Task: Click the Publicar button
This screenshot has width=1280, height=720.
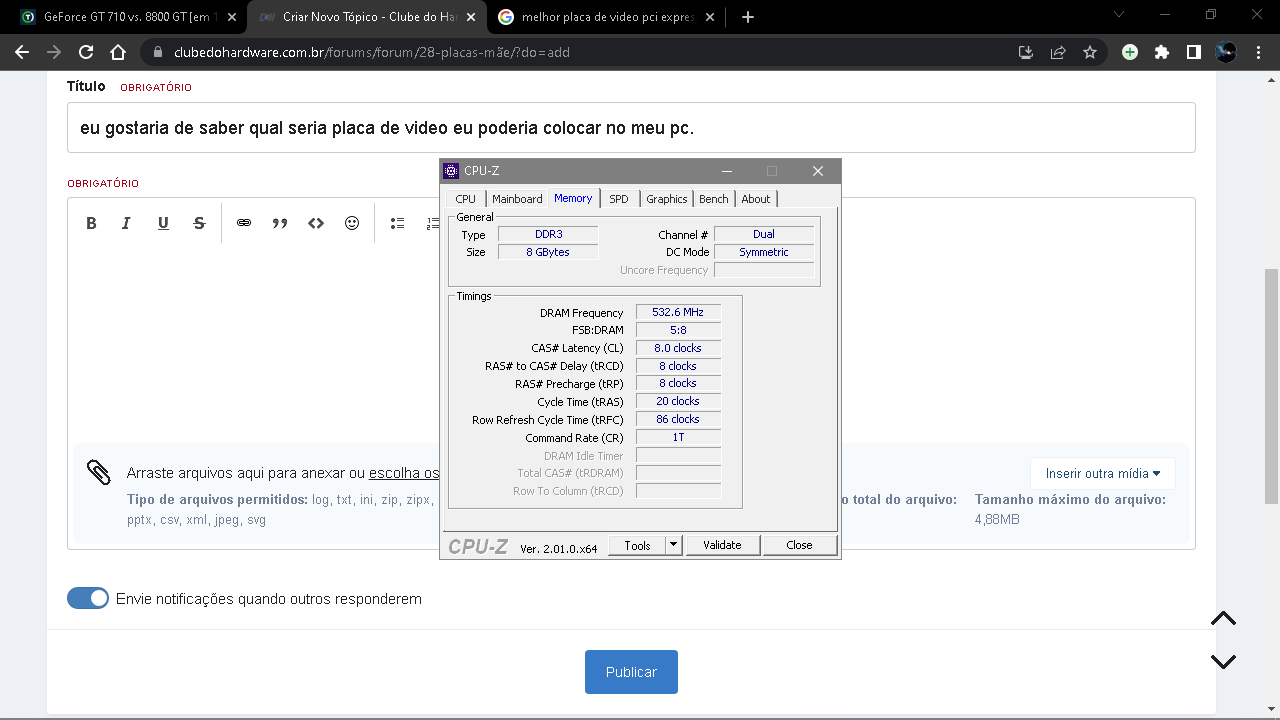Action: point(631,672)
